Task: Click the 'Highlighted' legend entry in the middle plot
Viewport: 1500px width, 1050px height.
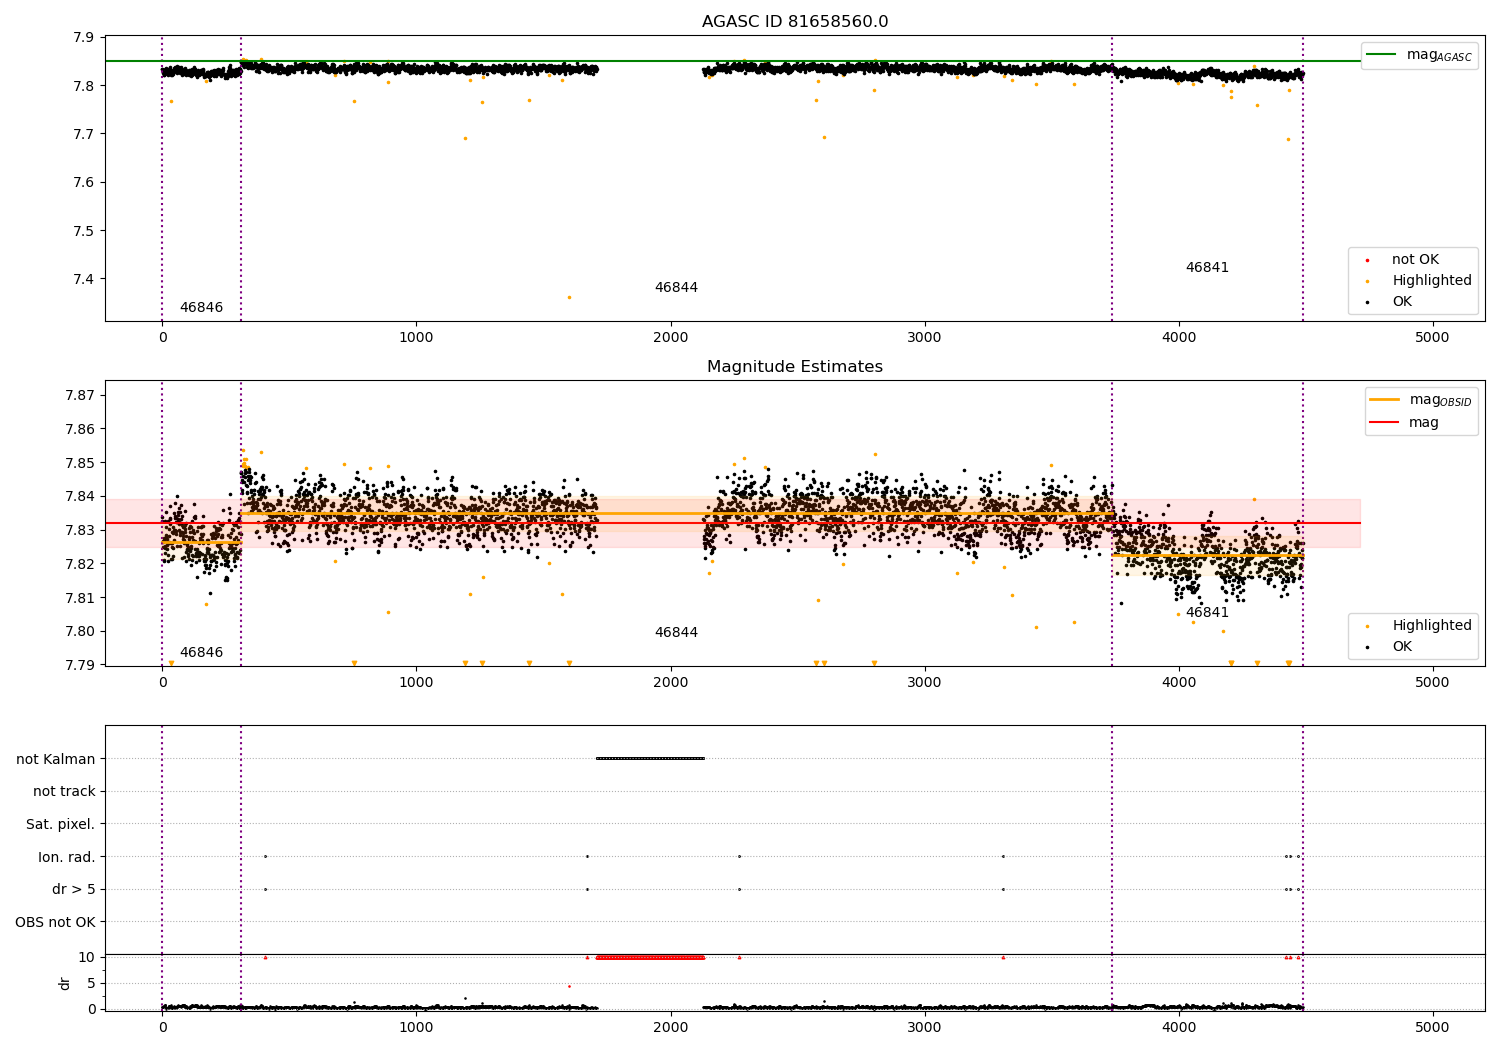Action: tap(1432, 626)
